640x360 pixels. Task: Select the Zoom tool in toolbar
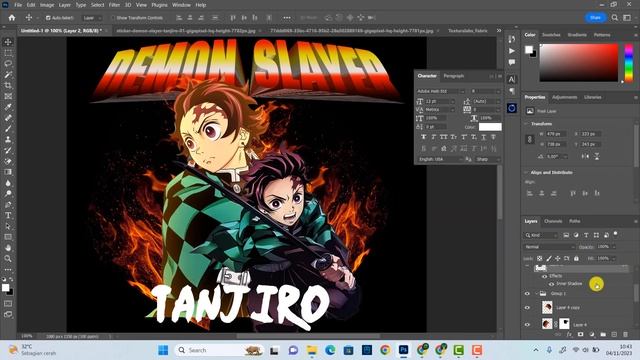(x=8, y=258)
